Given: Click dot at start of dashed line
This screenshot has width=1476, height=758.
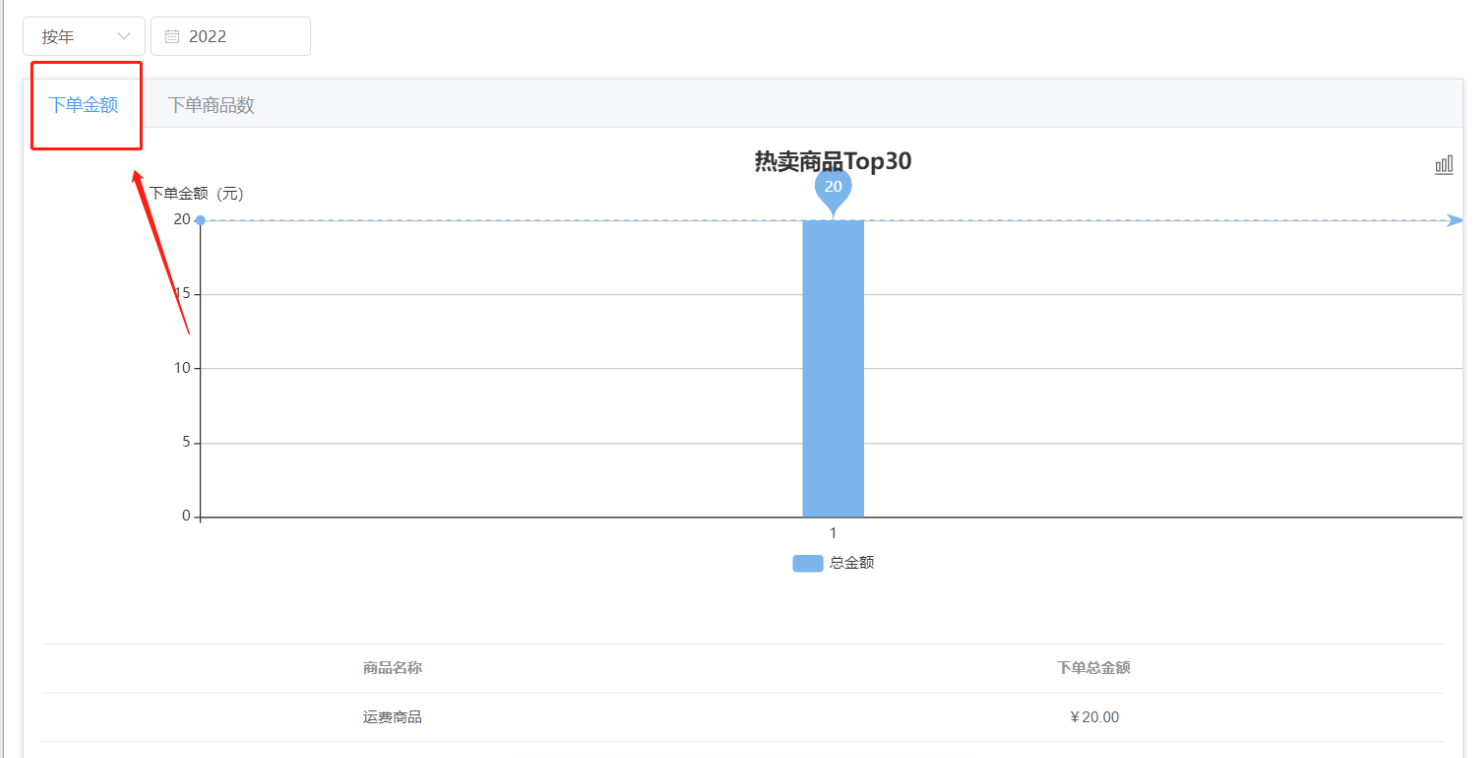Looking at the screenshot, I should click(x=200, y=220).
